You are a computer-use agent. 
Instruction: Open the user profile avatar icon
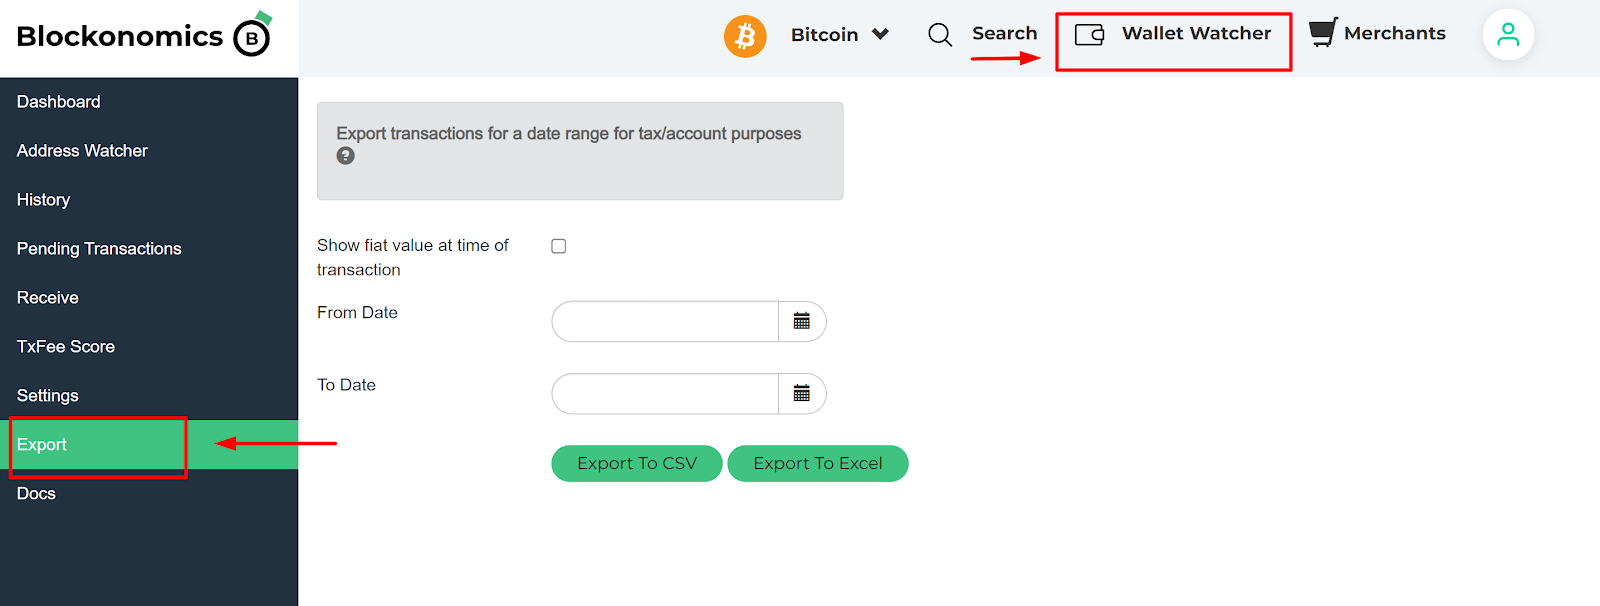1508,35
